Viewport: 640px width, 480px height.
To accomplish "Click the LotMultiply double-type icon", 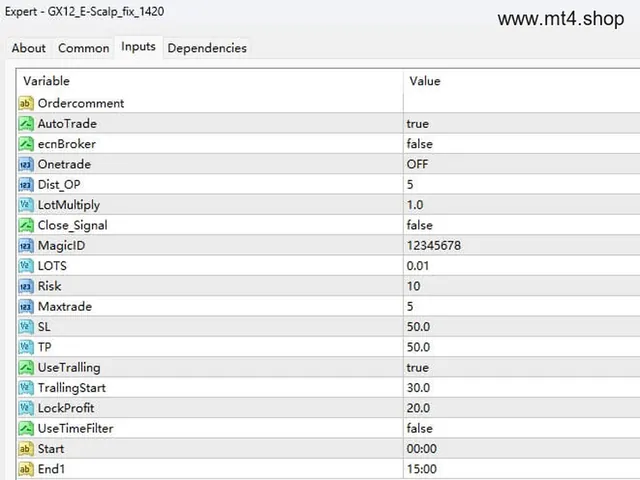I will (26, 205).
